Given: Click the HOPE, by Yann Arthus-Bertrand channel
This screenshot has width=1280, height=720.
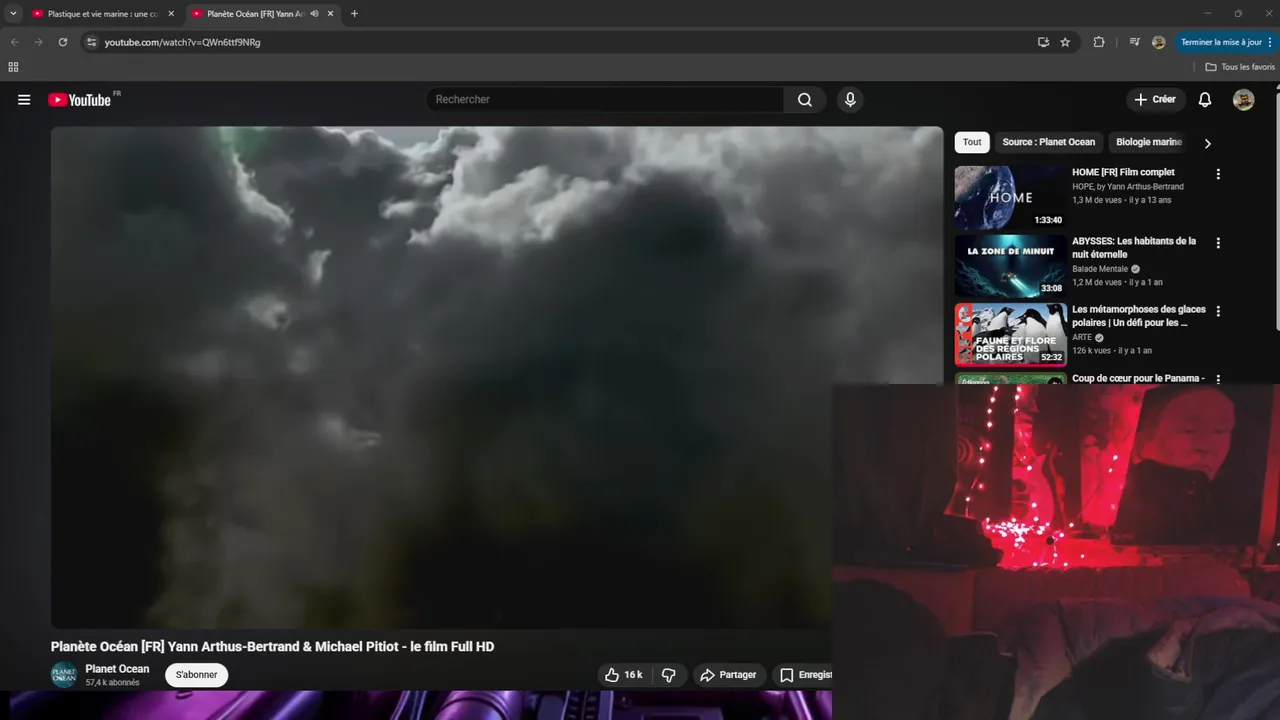Looking at the screenshot, I should [x=1128, y=186].
